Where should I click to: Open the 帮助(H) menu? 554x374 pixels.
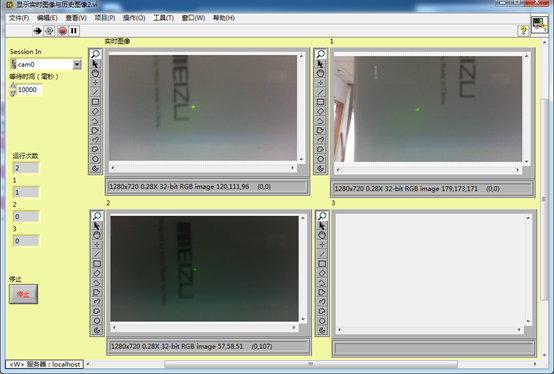point(224,18)
